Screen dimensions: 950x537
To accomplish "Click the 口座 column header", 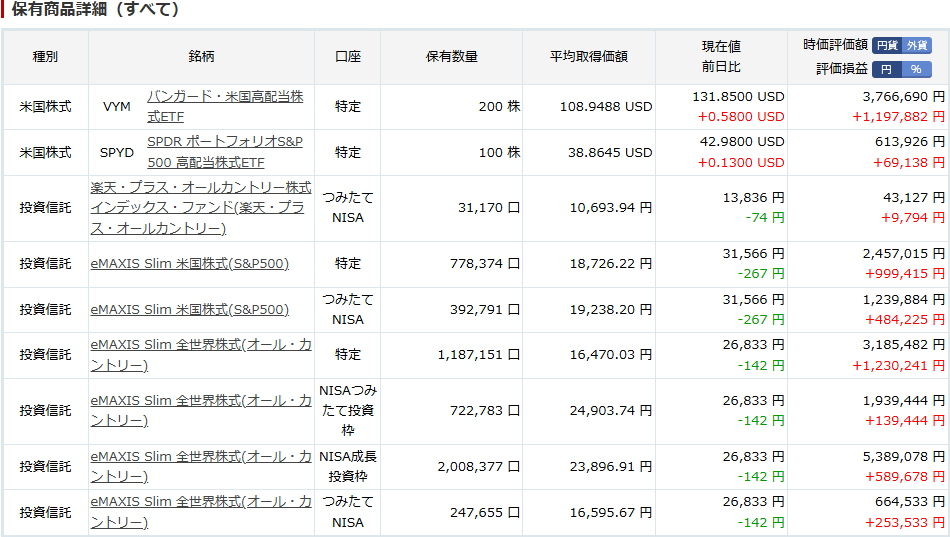I will pos(348,57).
